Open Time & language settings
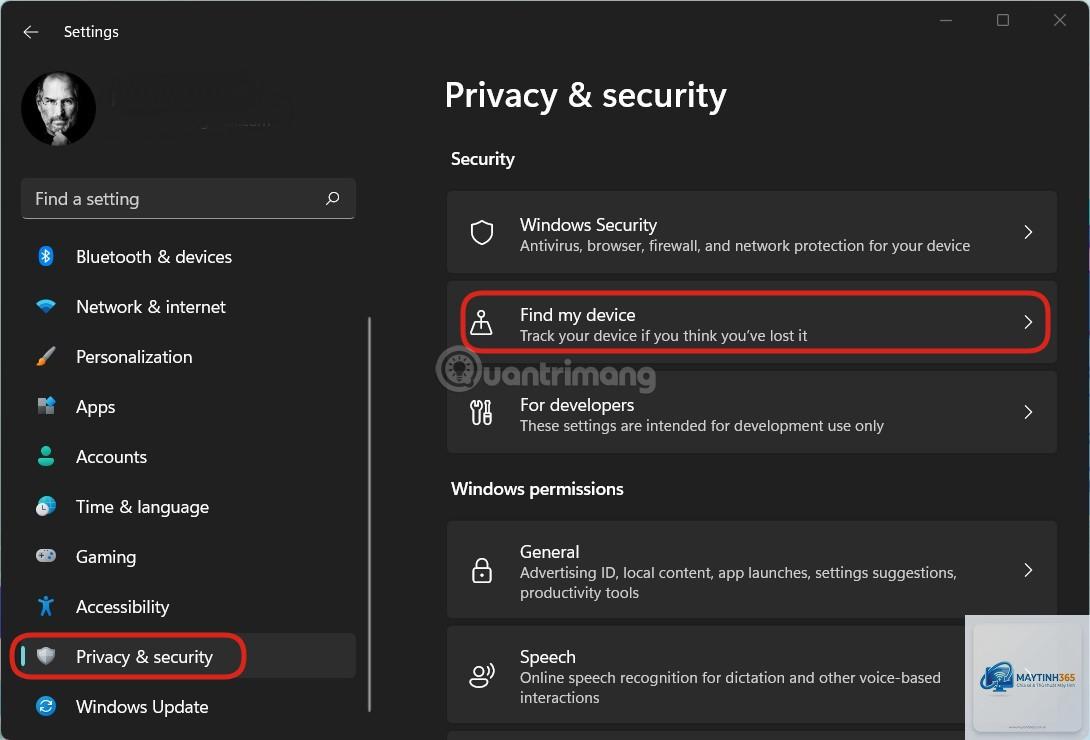The height and width of the screenshot is (740, 1090). click(x=188, y=507)
